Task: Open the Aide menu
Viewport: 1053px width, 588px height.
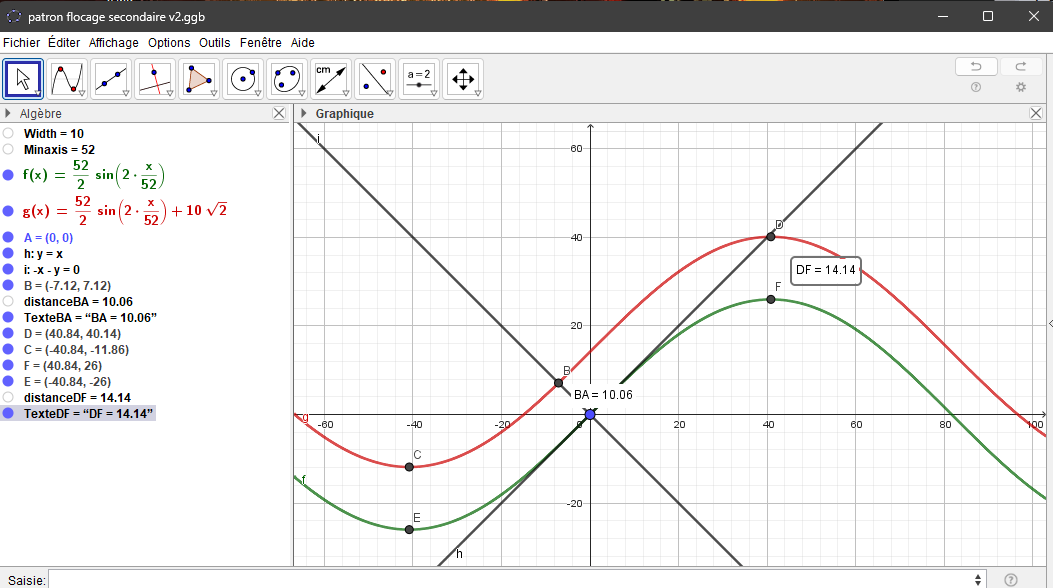Action: click(303, 42)
